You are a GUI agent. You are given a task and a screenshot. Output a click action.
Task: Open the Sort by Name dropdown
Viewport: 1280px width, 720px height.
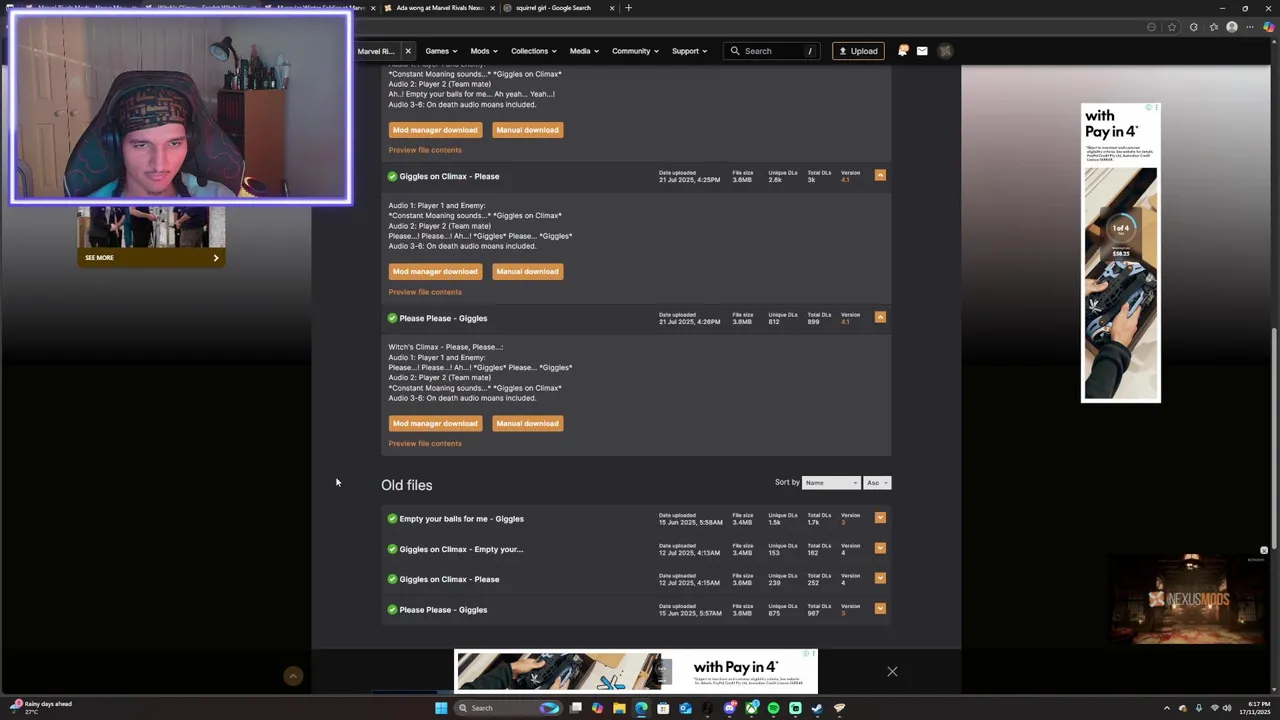click(831, 483)
